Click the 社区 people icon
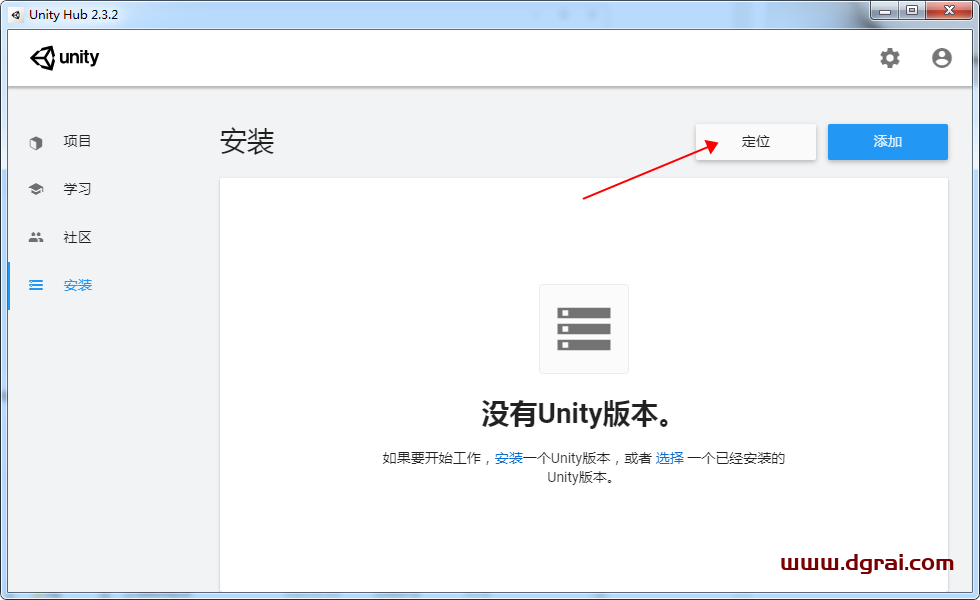The image size is (980, 600). click(36, 237)
